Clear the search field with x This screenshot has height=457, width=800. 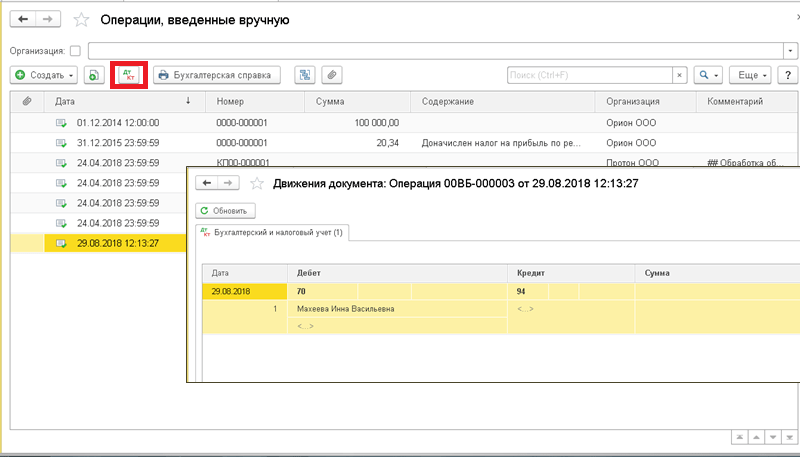pos(679,75)
